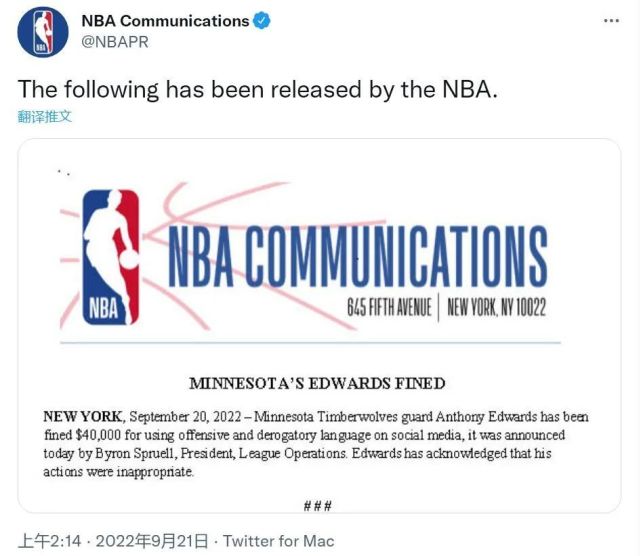The width and height of the screenshot is (641, 556).
Task: Click the Twitter for Mac source link
Action: point(278,541)
